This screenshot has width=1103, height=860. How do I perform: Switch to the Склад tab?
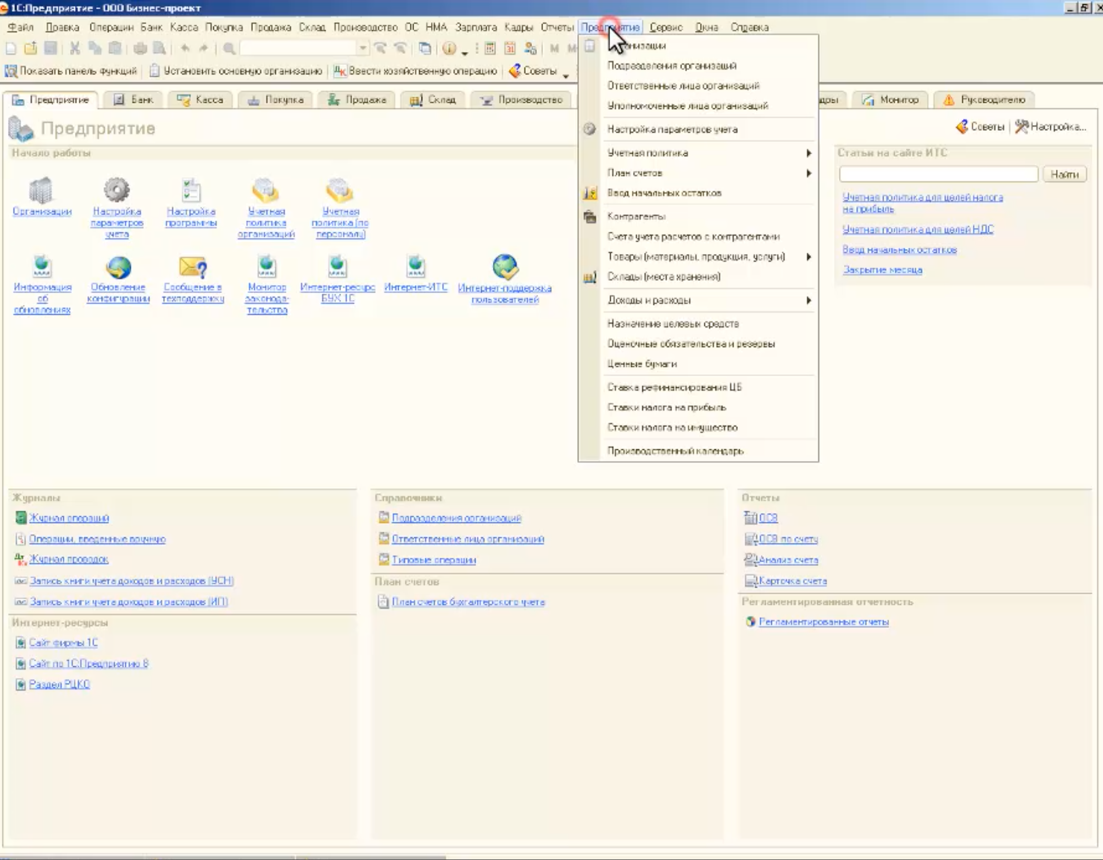[x=433, y=100]
